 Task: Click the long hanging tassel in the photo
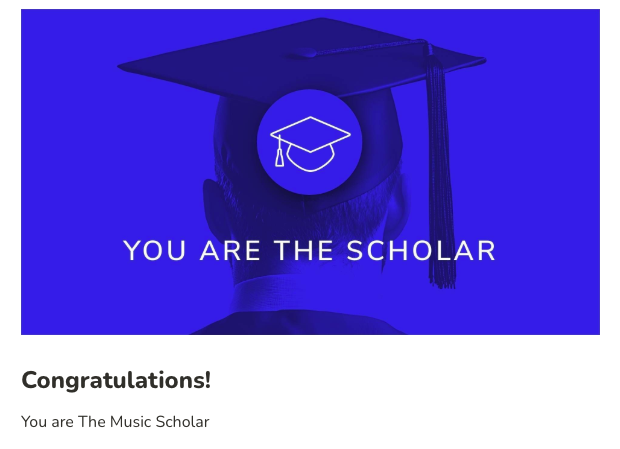(440, 166)
